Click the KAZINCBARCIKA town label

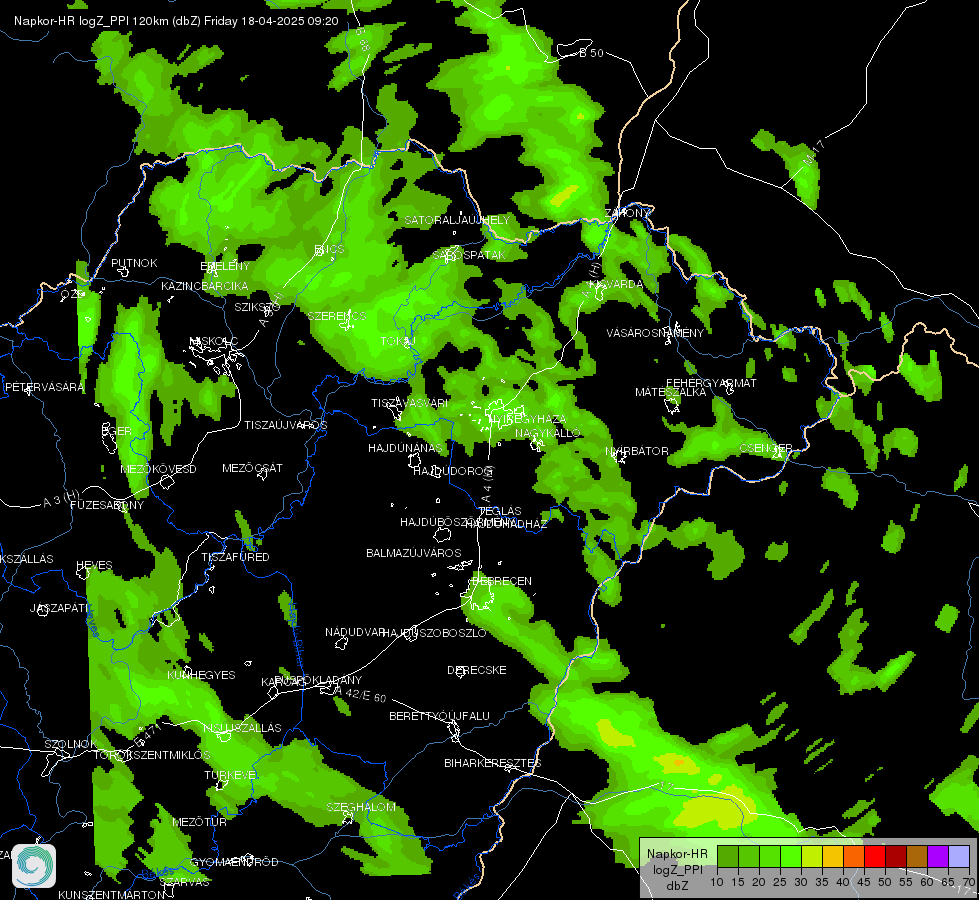pos(205,286)
